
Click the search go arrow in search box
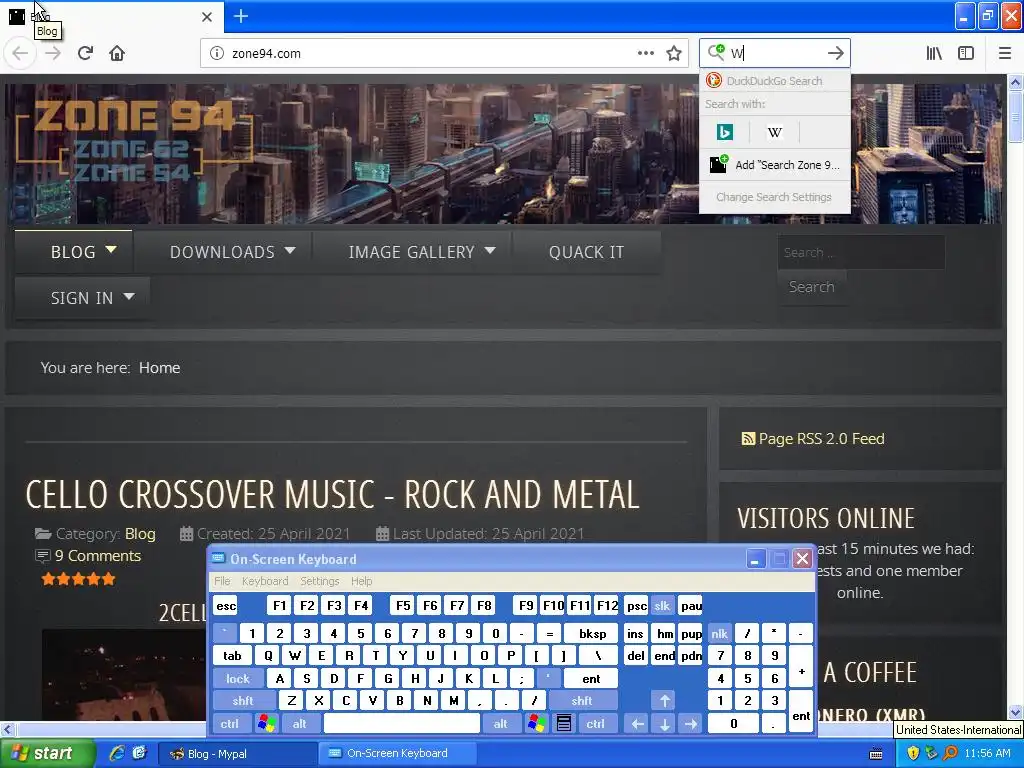[x=835, y=53]
